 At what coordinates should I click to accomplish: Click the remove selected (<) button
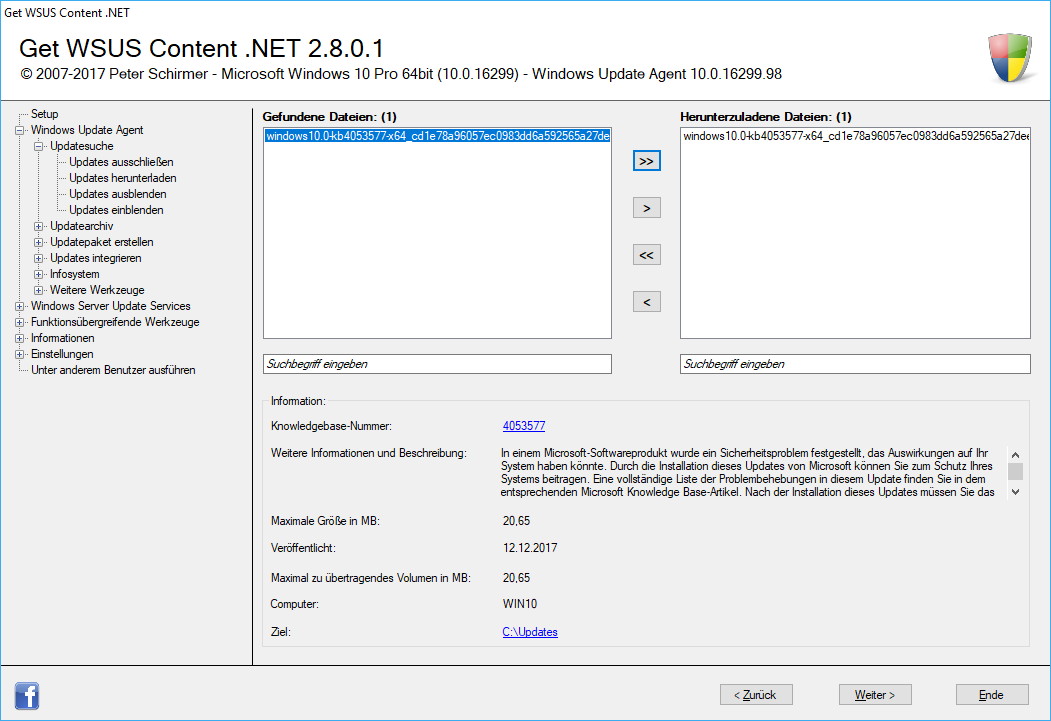[x=647, y=302]
